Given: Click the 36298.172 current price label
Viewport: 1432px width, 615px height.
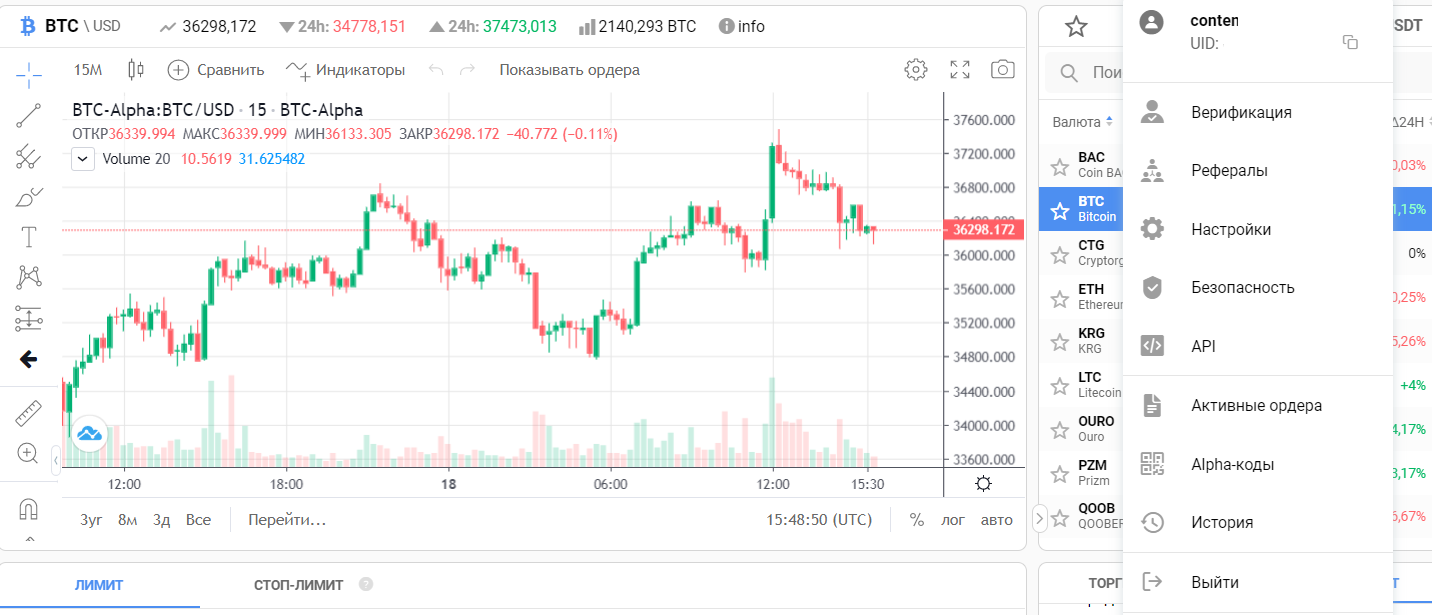Looking at the screenshot, I should click(x=983, y=230).
